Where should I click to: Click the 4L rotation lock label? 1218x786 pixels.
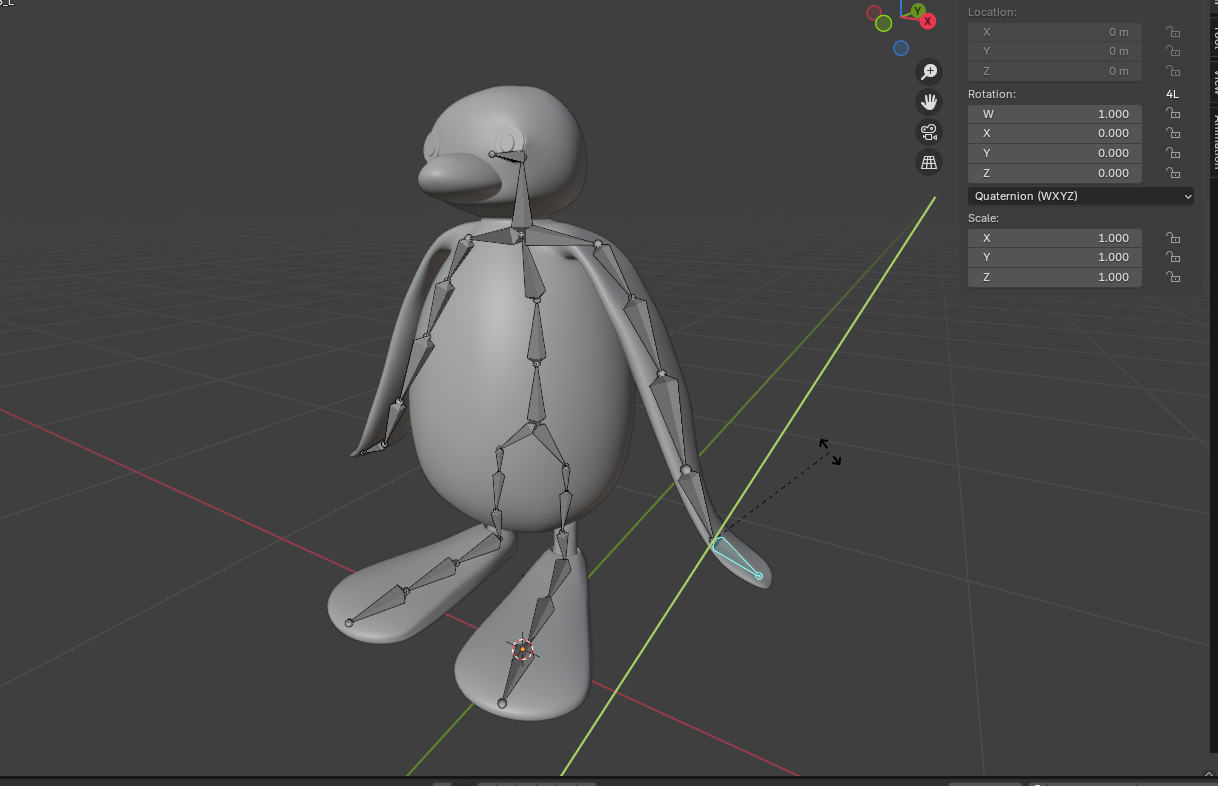pyautogui.click(x=1172, y=94)
